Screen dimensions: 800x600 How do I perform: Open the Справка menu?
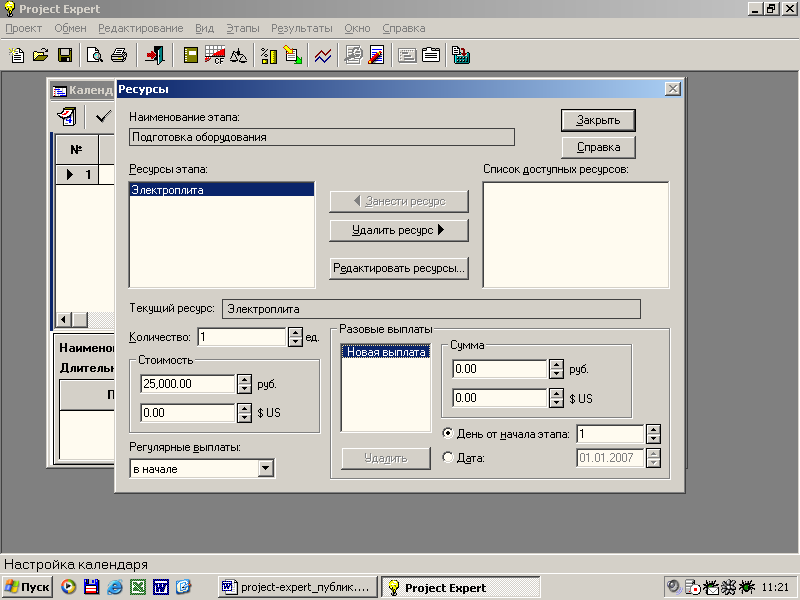click(404, 28)
